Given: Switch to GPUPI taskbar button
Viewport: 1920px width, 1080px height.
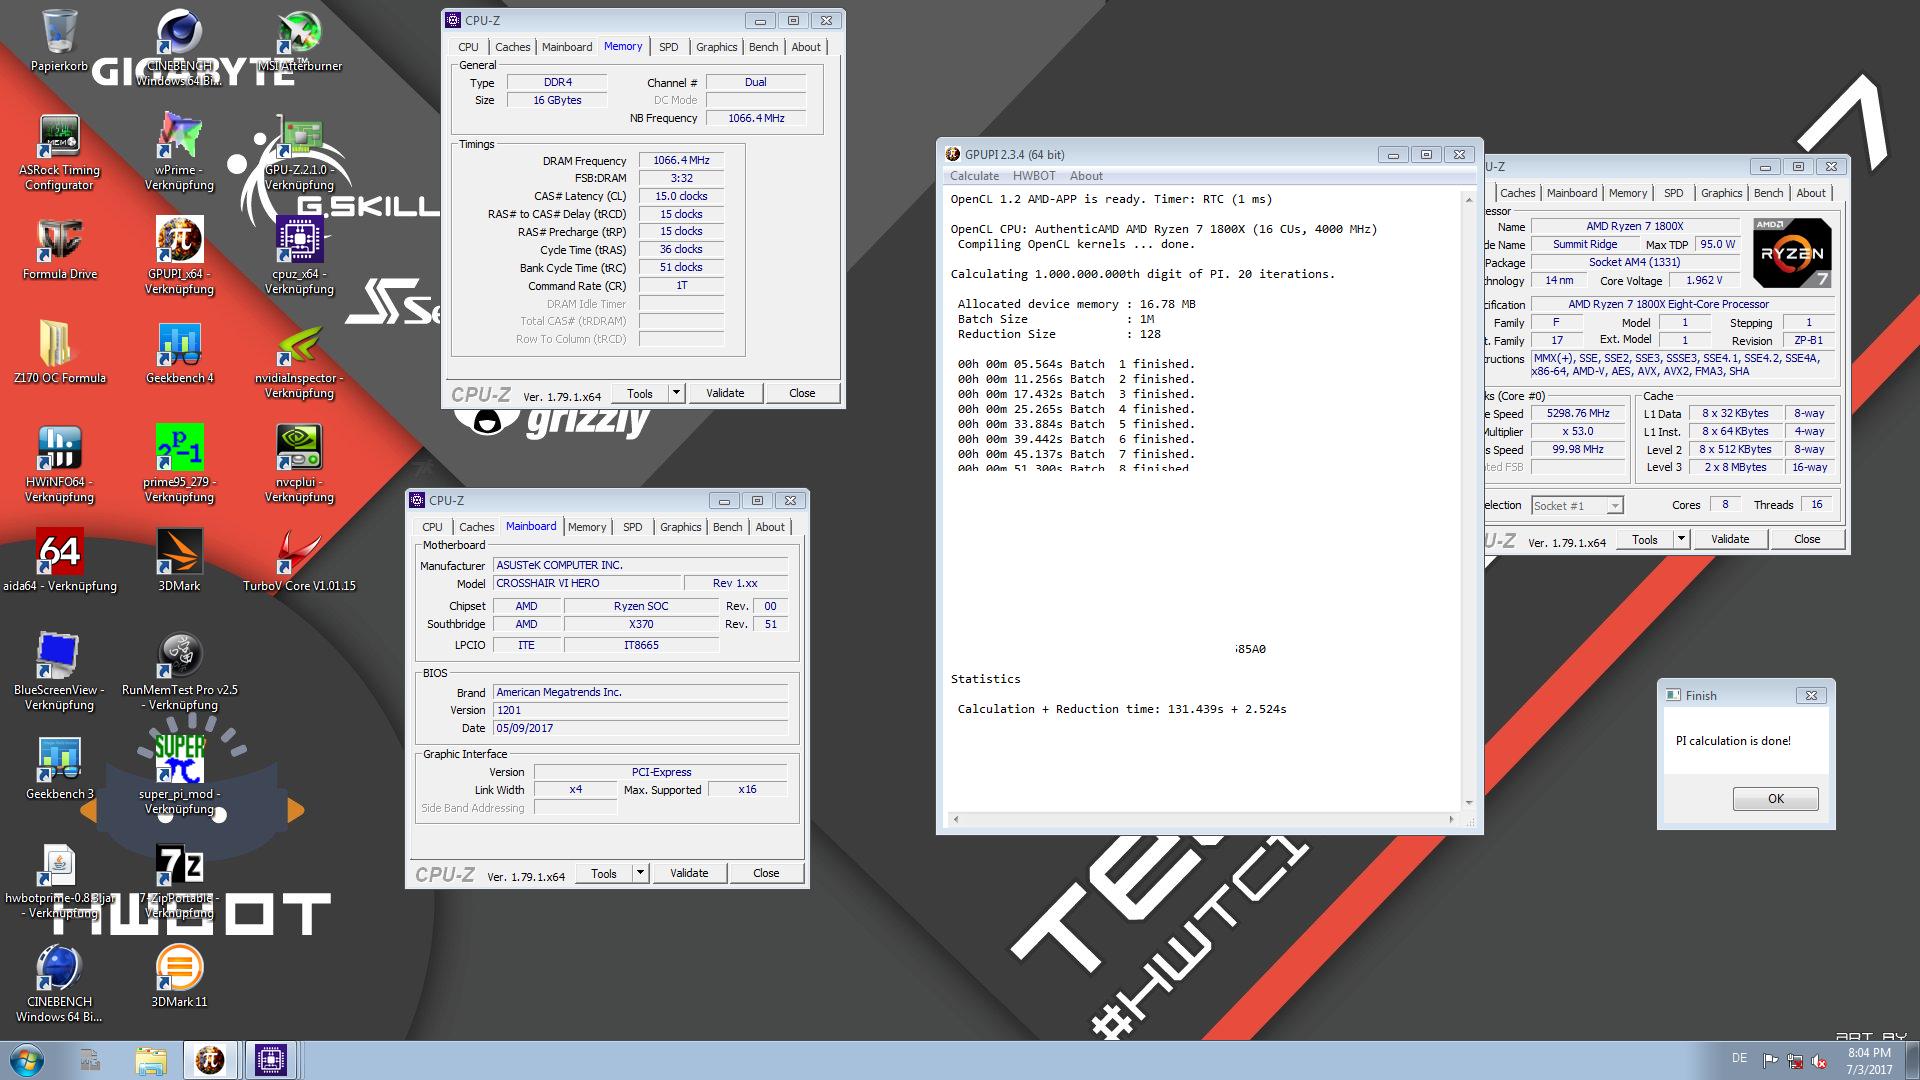Looking at the screenshot, I should (x=210, y=1060).
